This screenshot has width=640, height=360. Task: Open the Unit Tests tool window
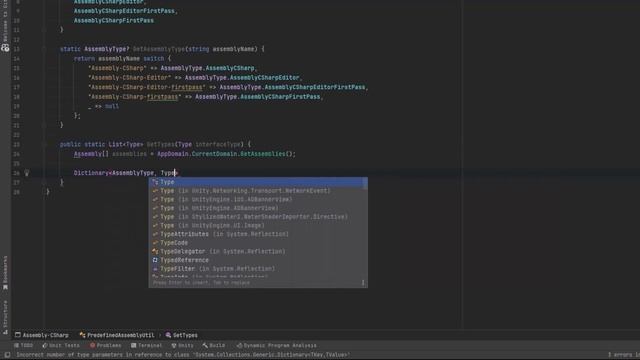coord(61,345)
